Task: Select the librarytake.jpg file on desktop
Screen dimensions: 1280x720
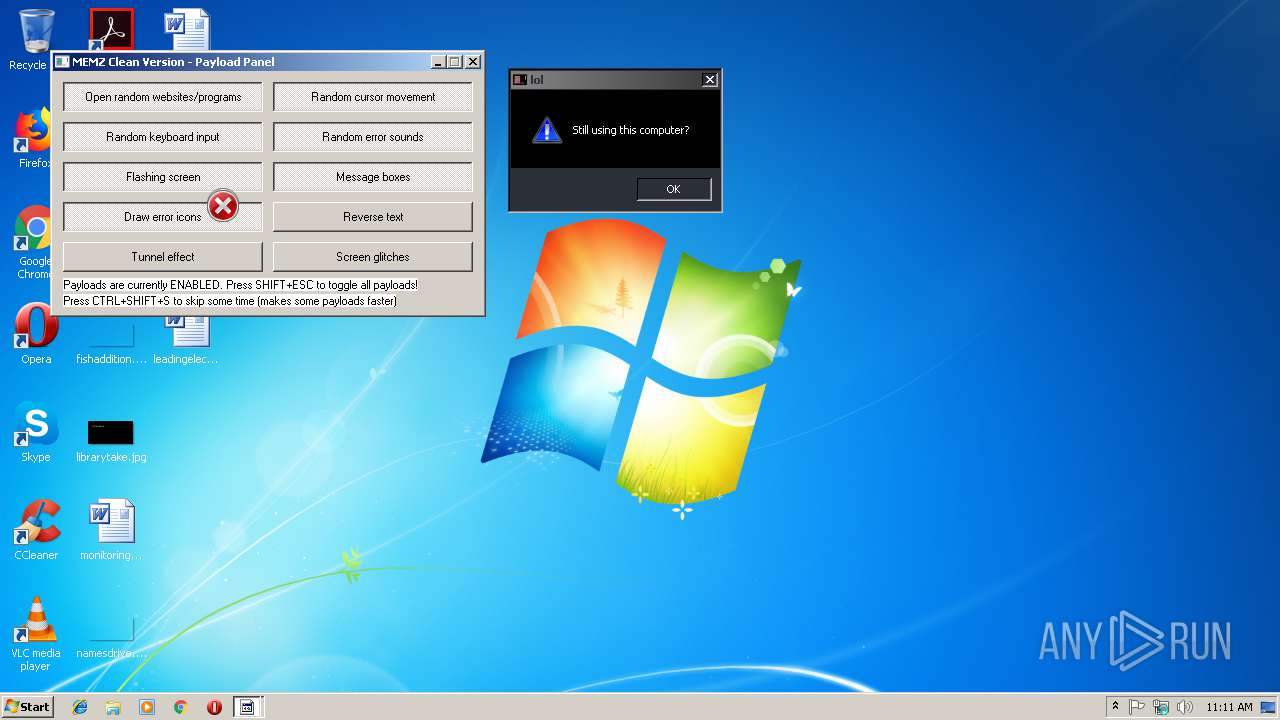Action: [x=111, y=440]
